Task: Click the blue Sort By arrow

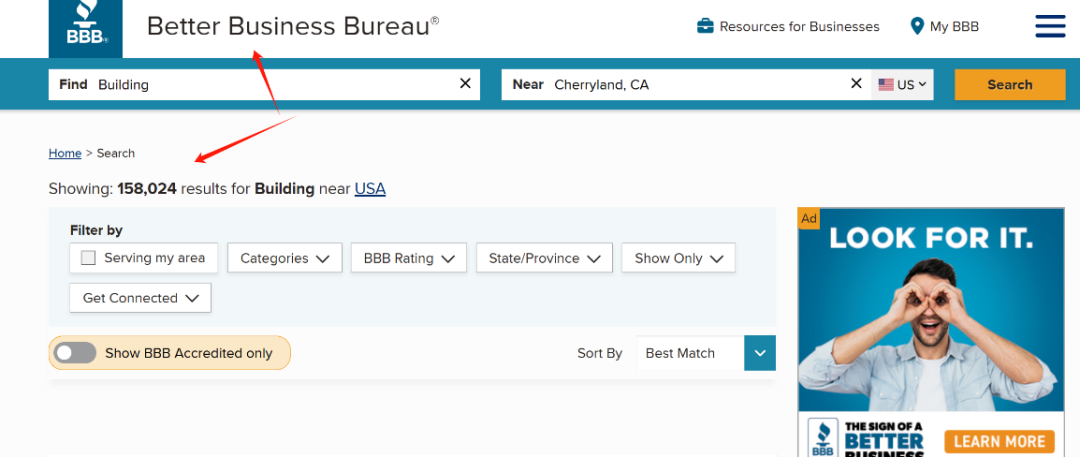Action: click(x=760, y=353)
